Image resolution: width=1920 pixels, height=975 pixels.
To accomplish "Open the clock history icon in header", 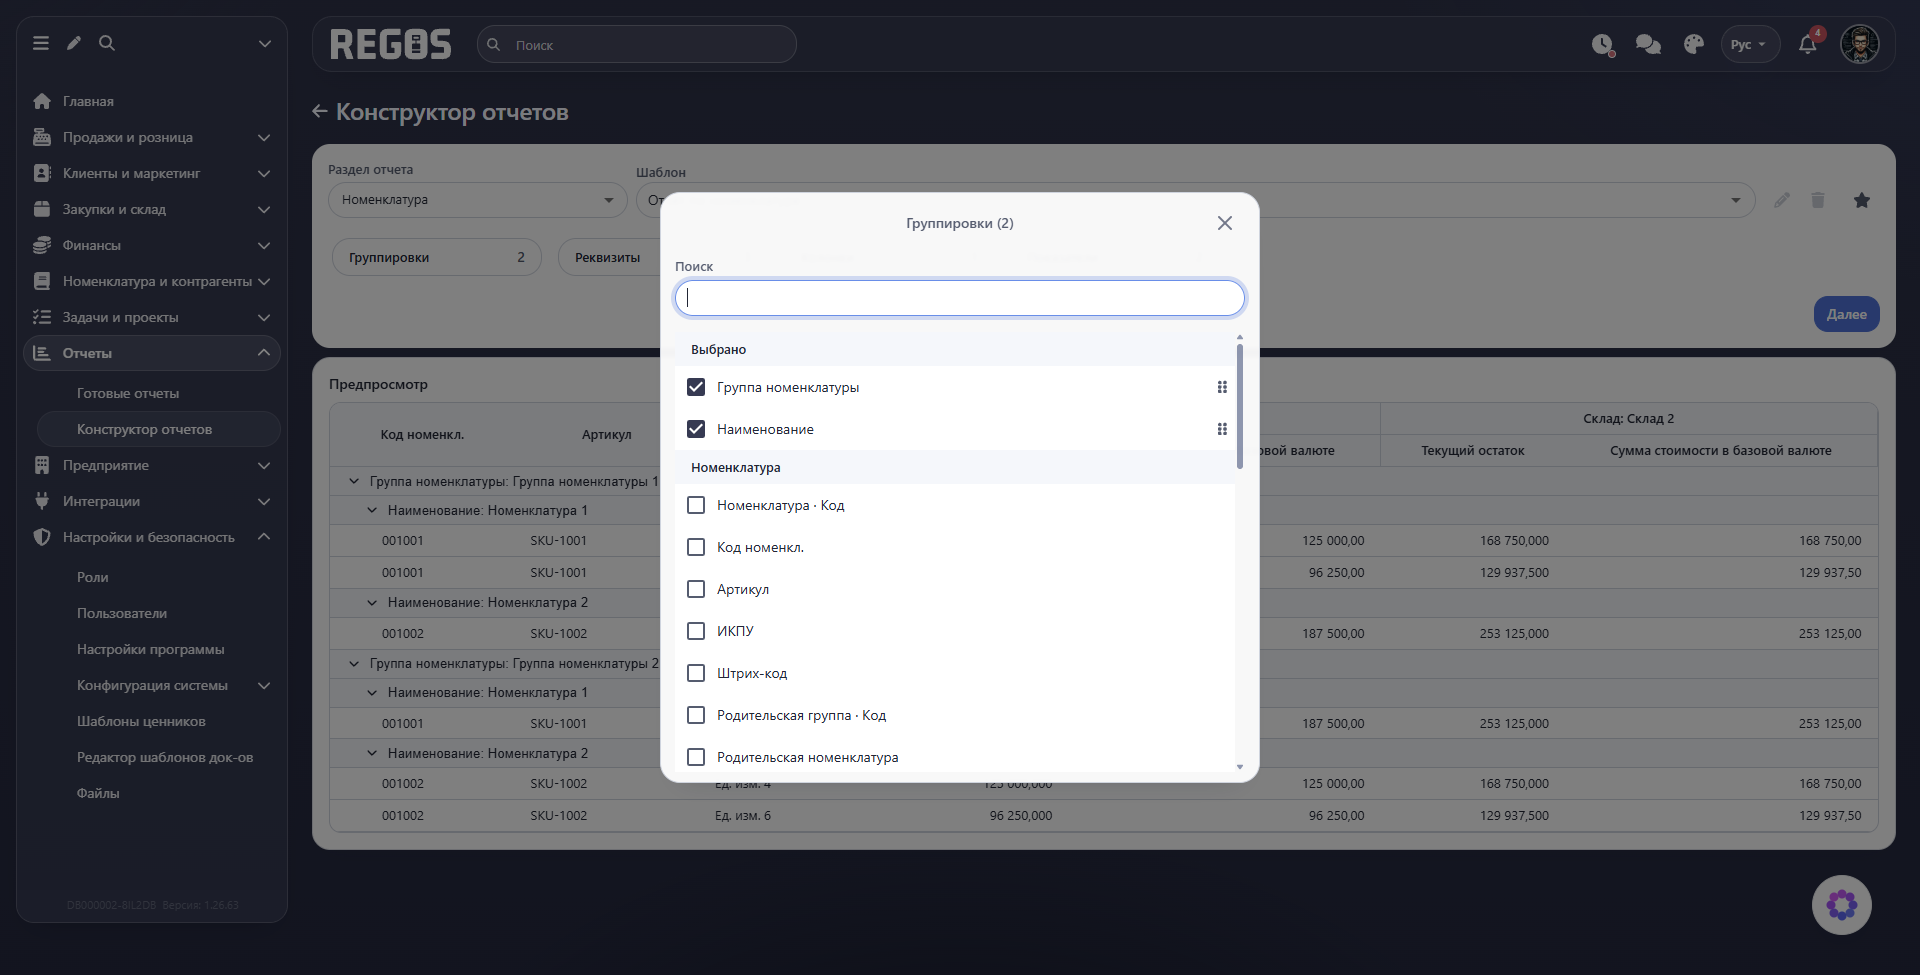I will tap(1603, 45).
